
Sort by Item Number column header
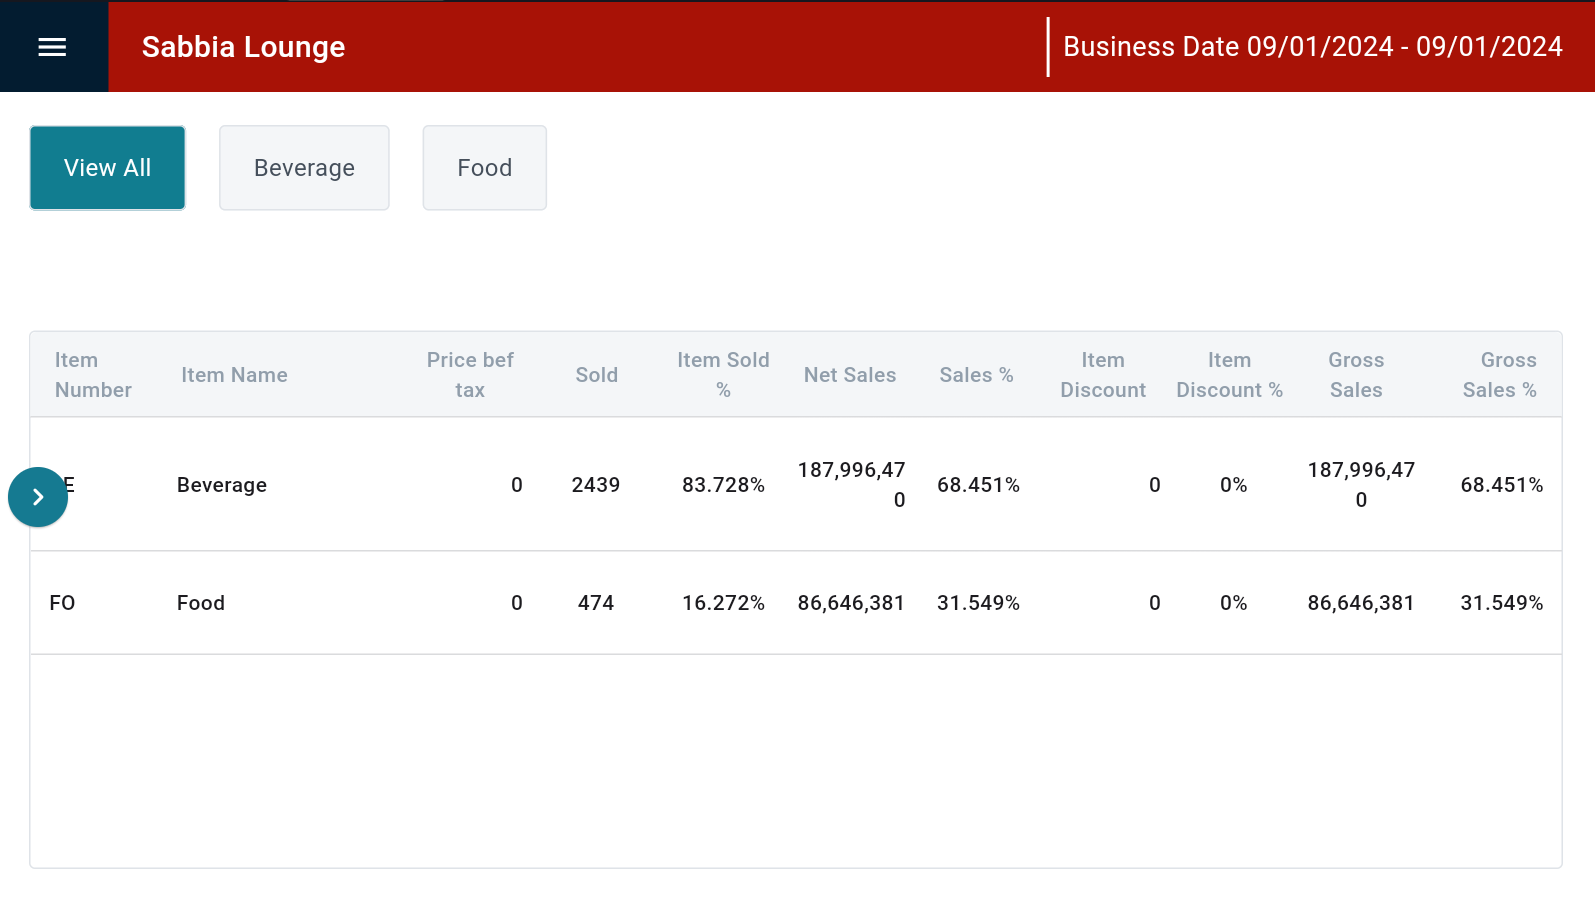[93, 375]
